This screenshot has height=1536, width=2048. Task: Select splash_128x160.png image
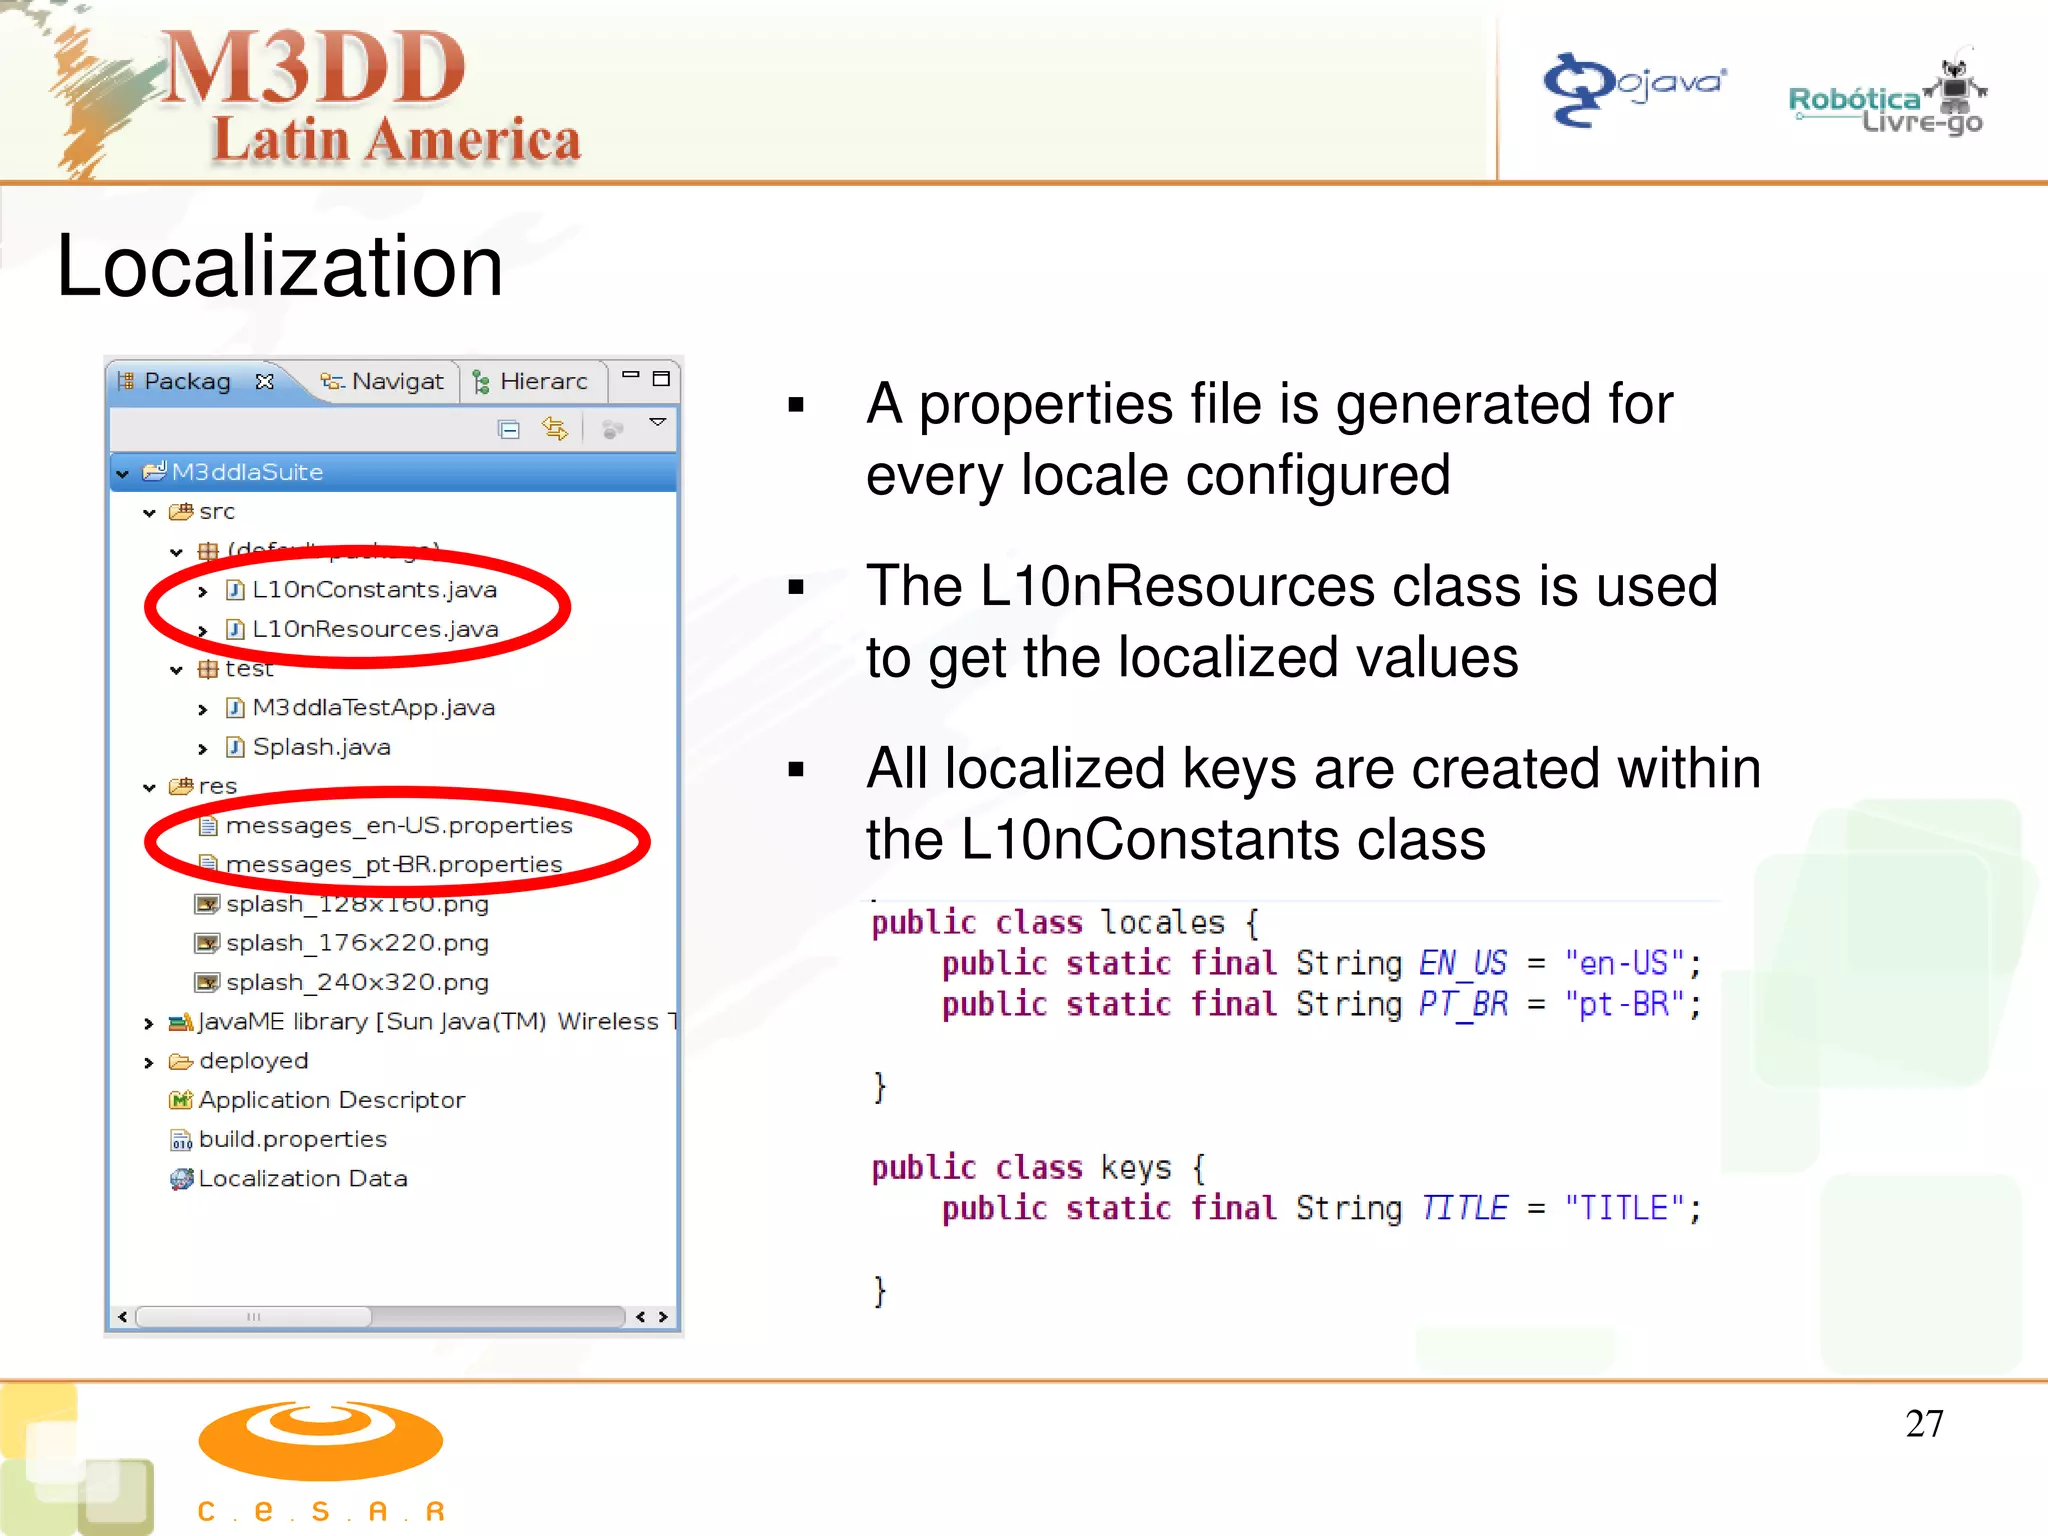(x=357, y=904)
